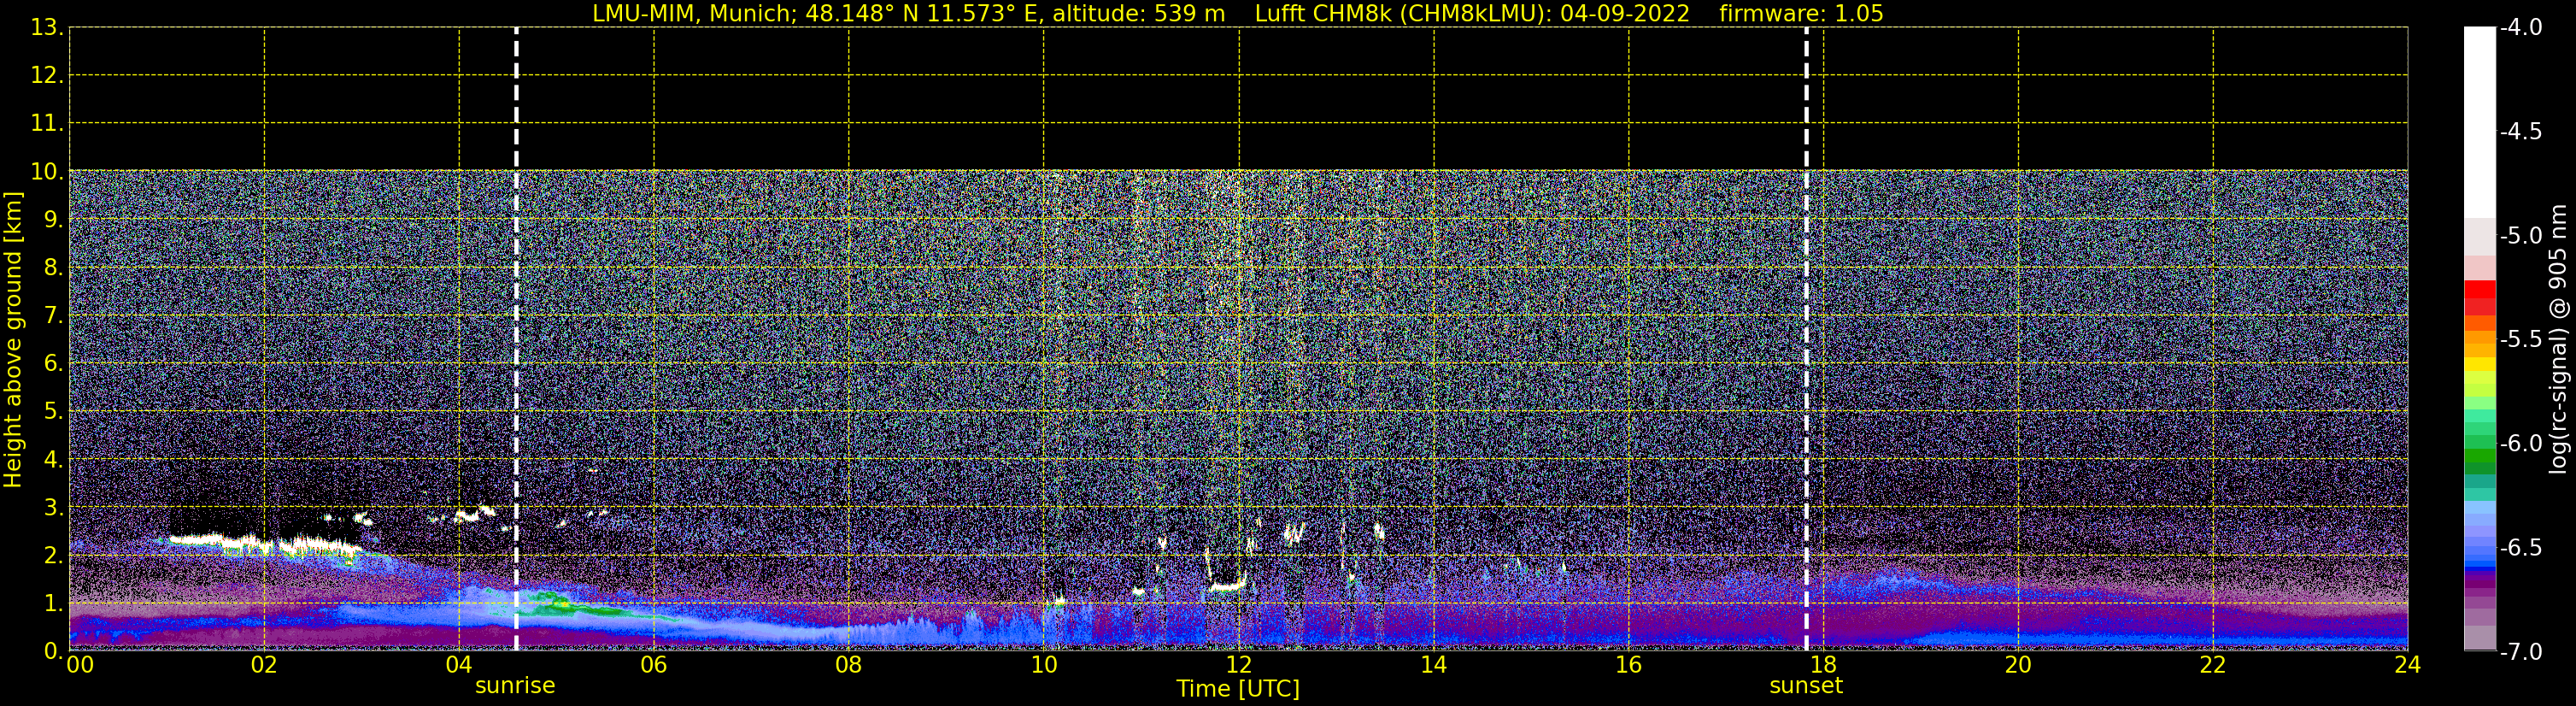
Task: Click the sunrise label below the axis
Action: [515, 686]
